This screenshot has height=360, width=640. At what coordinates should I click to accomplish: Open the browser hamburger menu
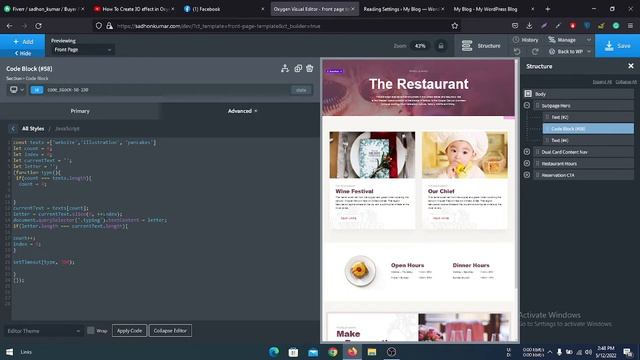[x=630, y=26]
